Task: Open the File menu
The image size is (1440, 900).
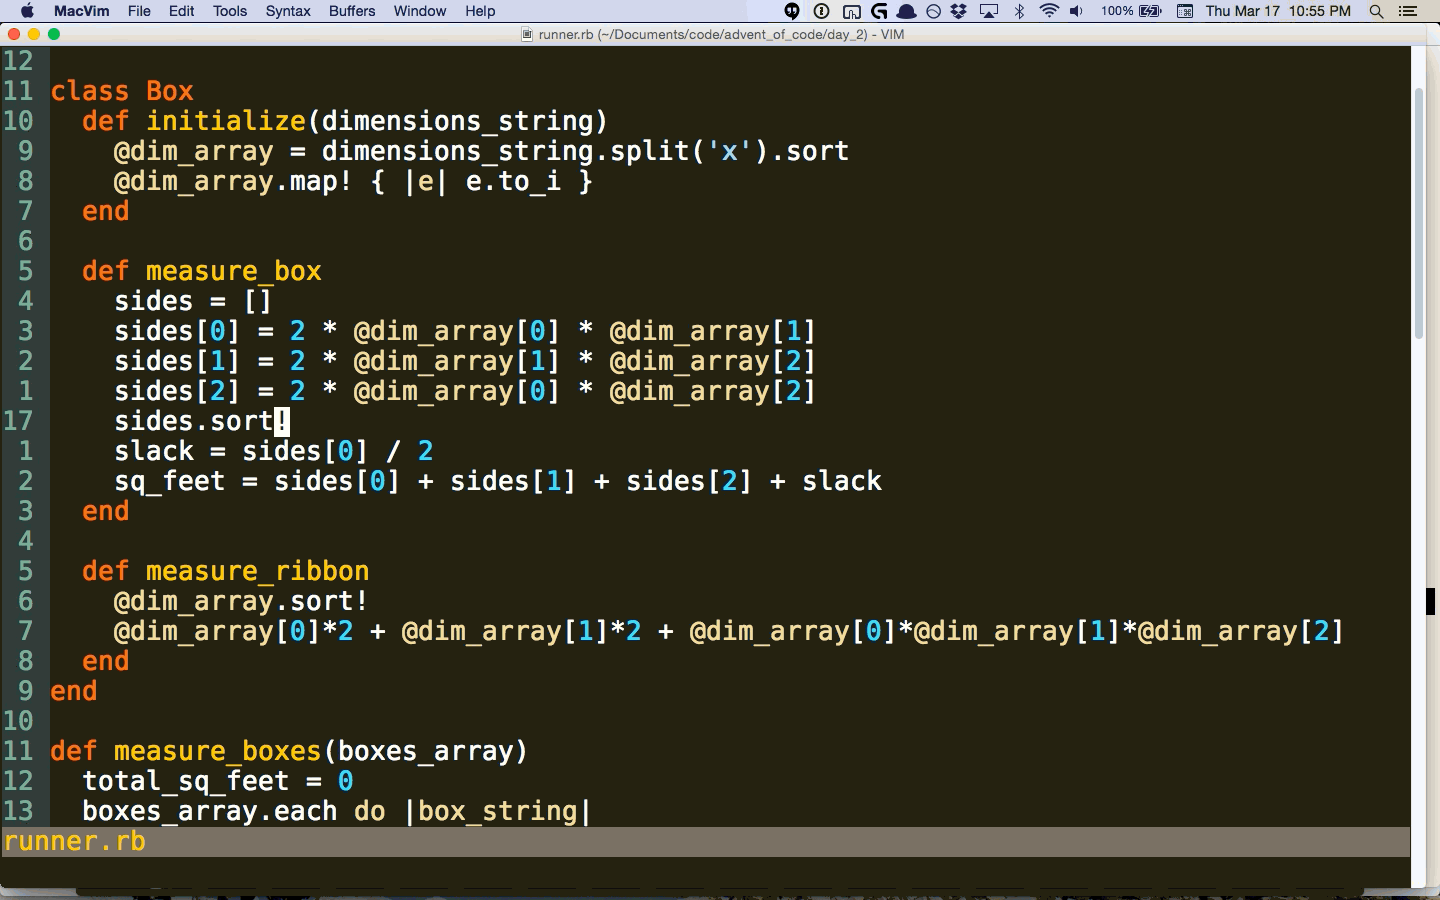Action: pos(139,11)
